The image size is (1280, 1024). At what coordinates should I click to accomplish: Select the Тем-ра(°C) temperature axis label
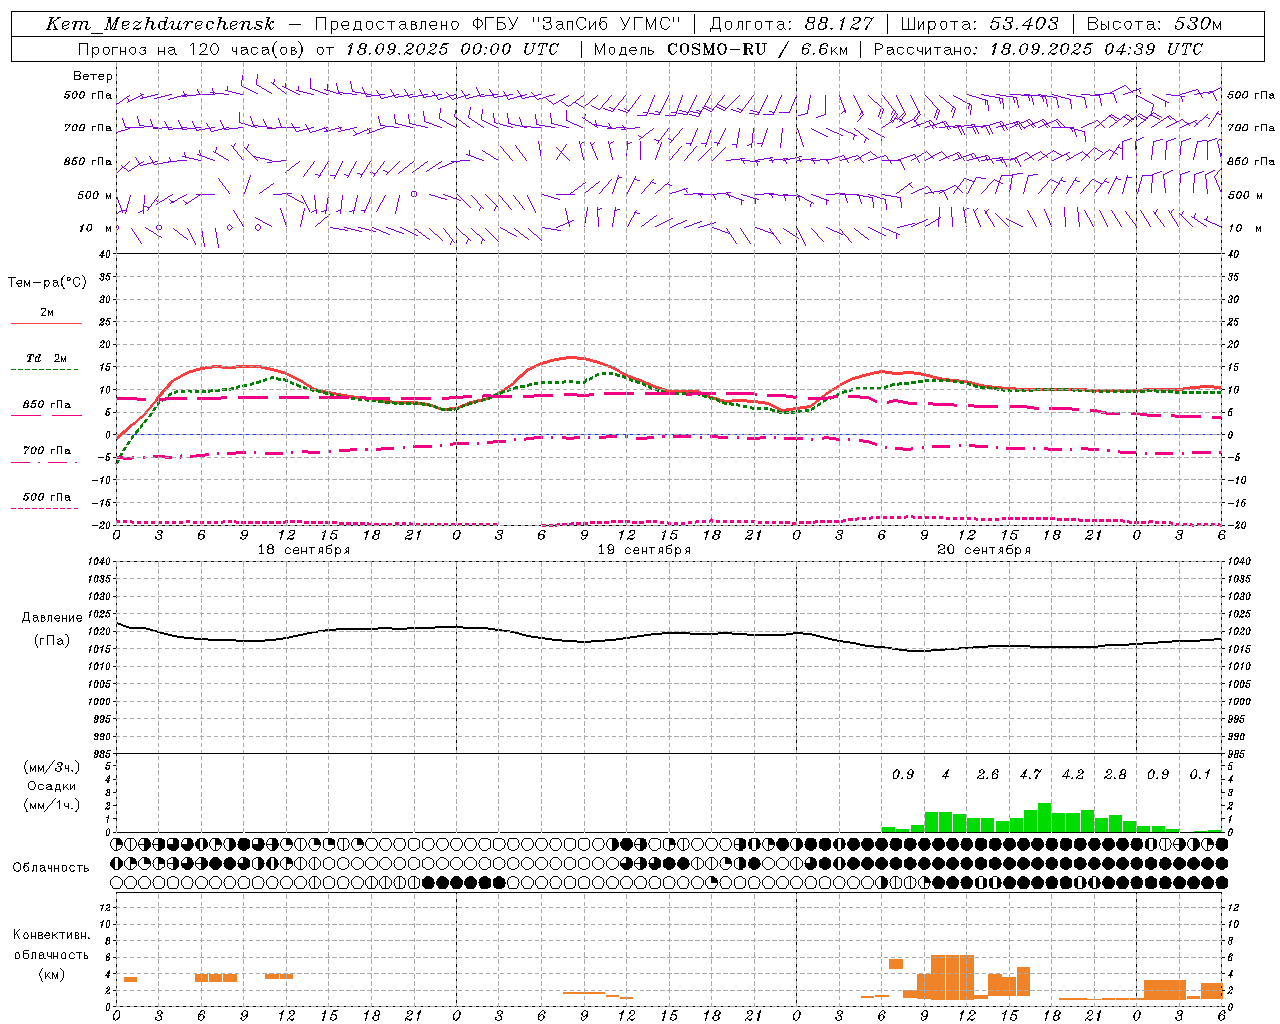click(x=47, y=283)
